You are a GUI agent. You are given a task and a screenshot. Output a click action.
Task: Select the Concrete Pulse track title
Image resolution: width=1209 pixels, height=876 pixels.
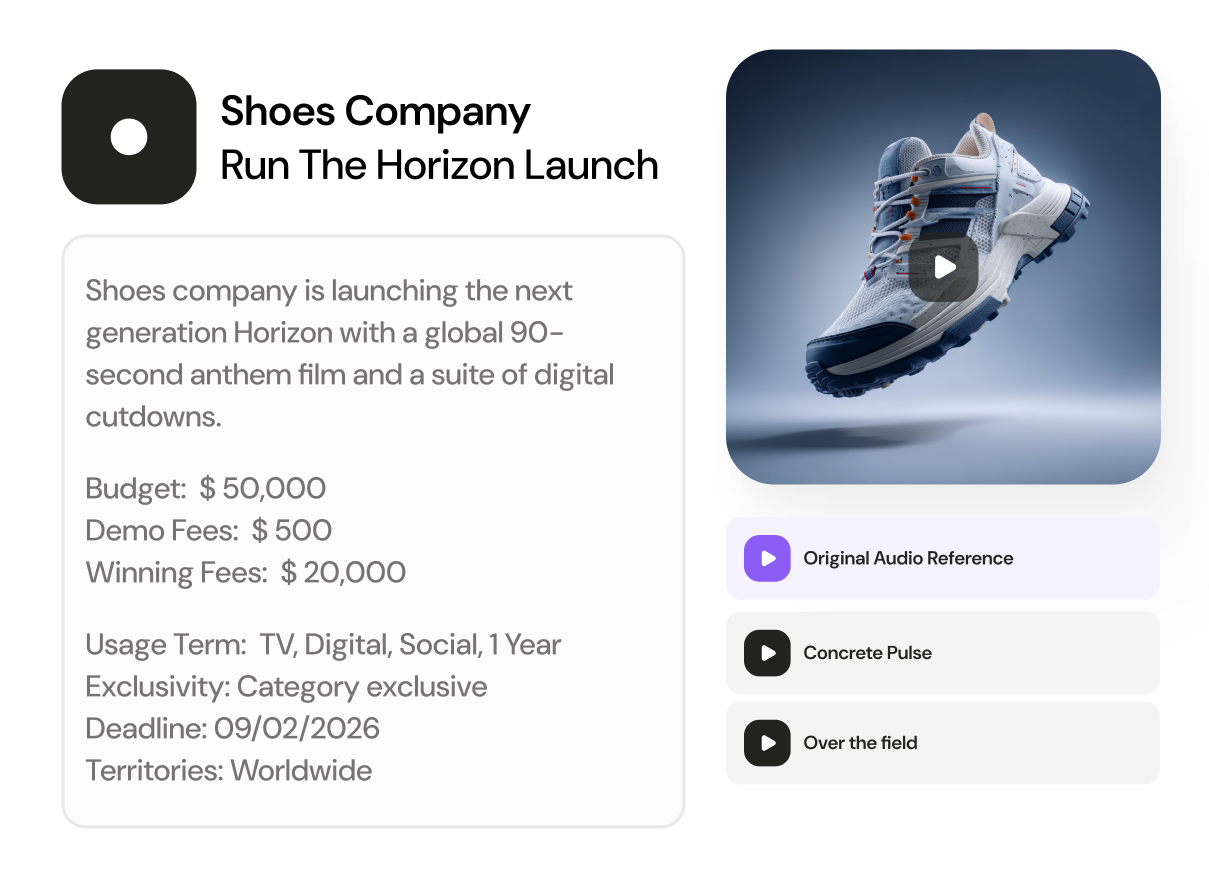tap(867, 653)
